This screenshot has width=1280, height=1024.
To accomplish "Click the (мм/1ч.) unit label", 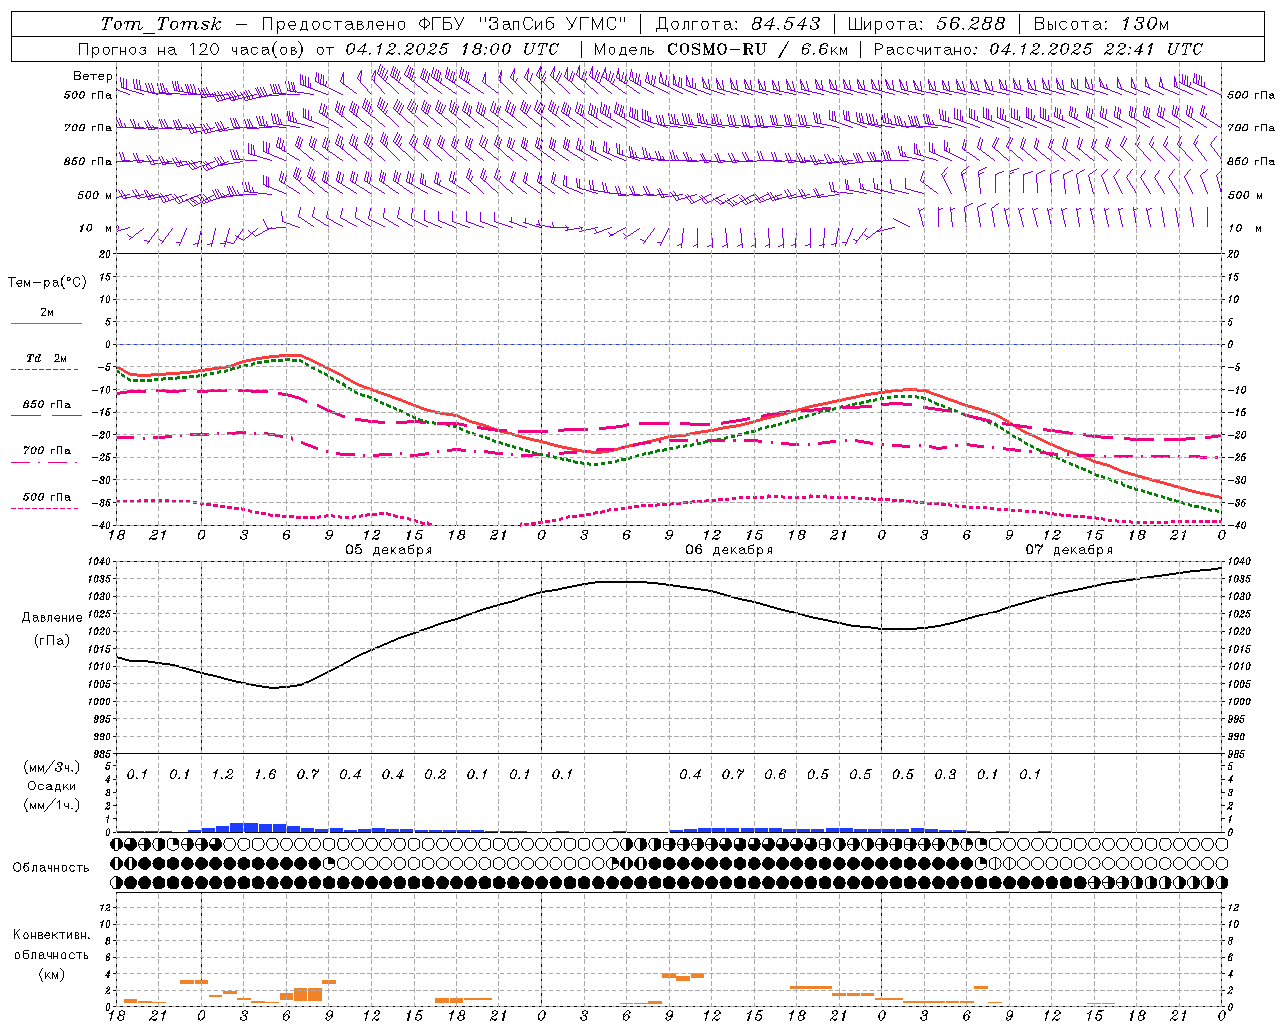I will coord(52,804).
